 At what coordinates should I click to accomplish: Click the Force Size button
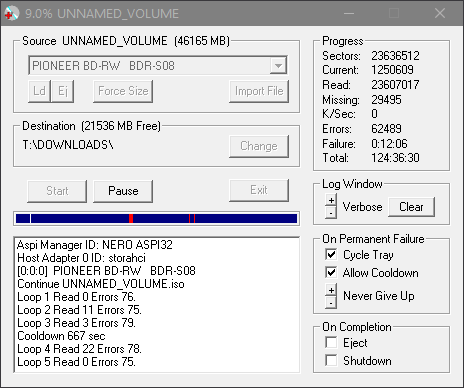123,91
